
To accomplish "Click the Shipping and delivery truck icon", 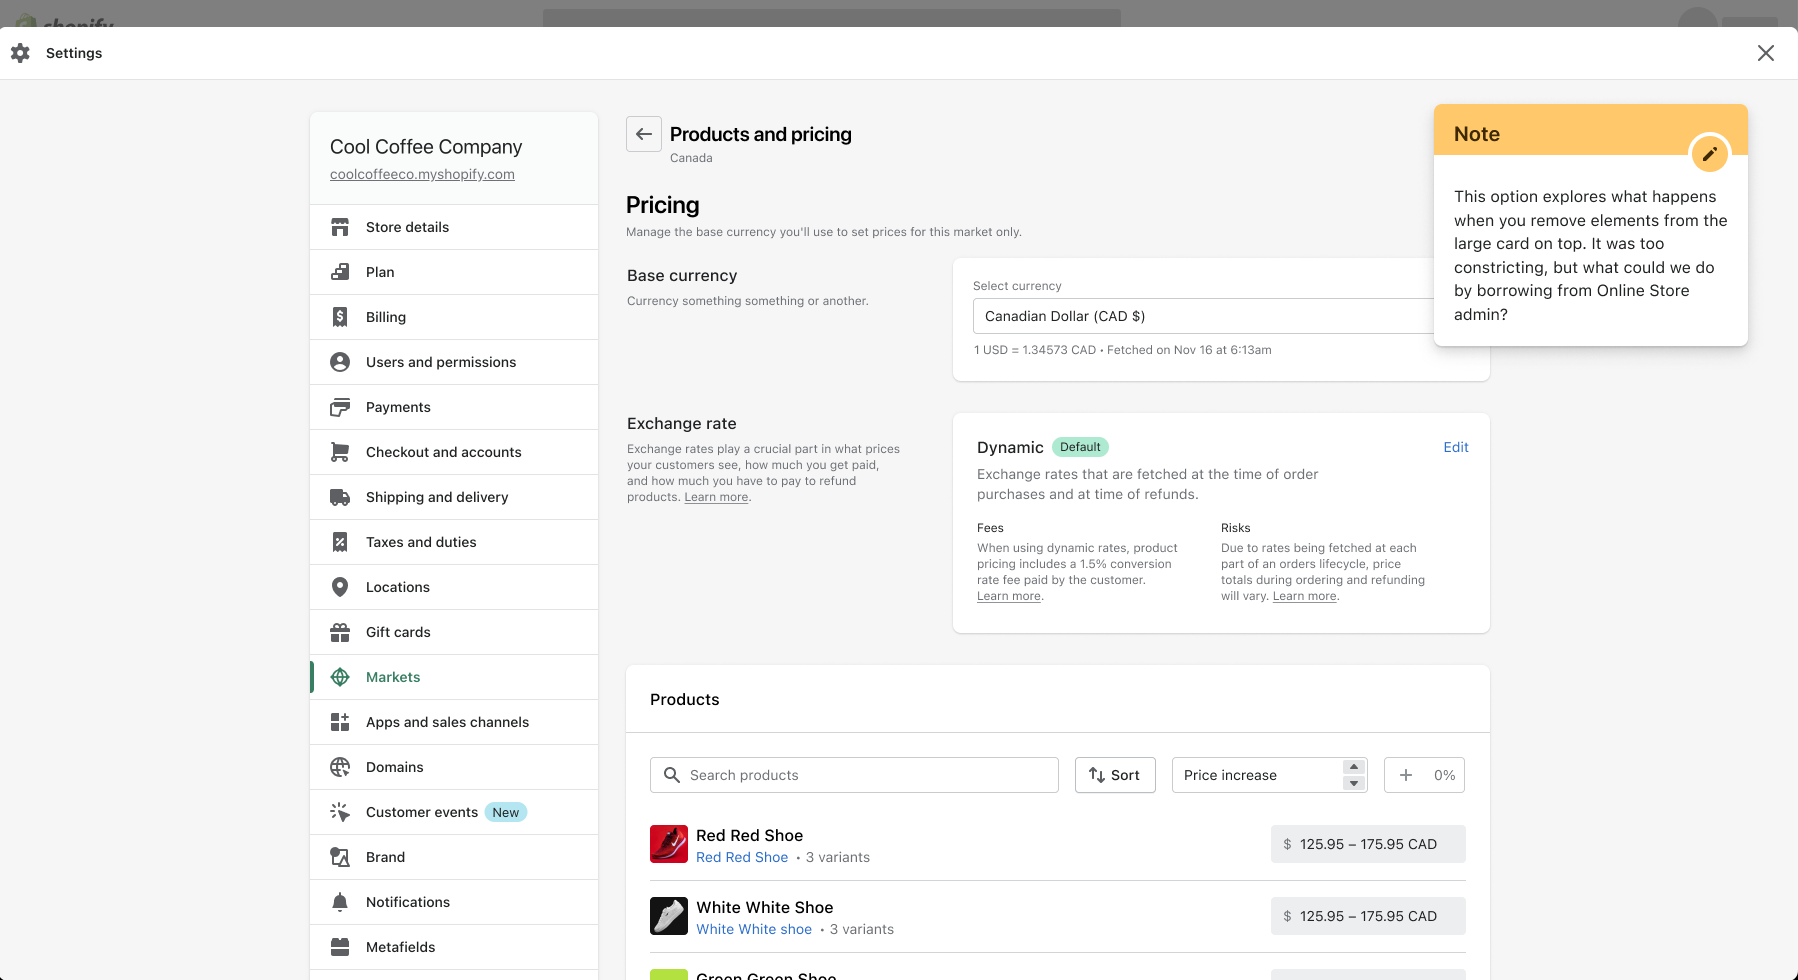I will click(340, 497).
